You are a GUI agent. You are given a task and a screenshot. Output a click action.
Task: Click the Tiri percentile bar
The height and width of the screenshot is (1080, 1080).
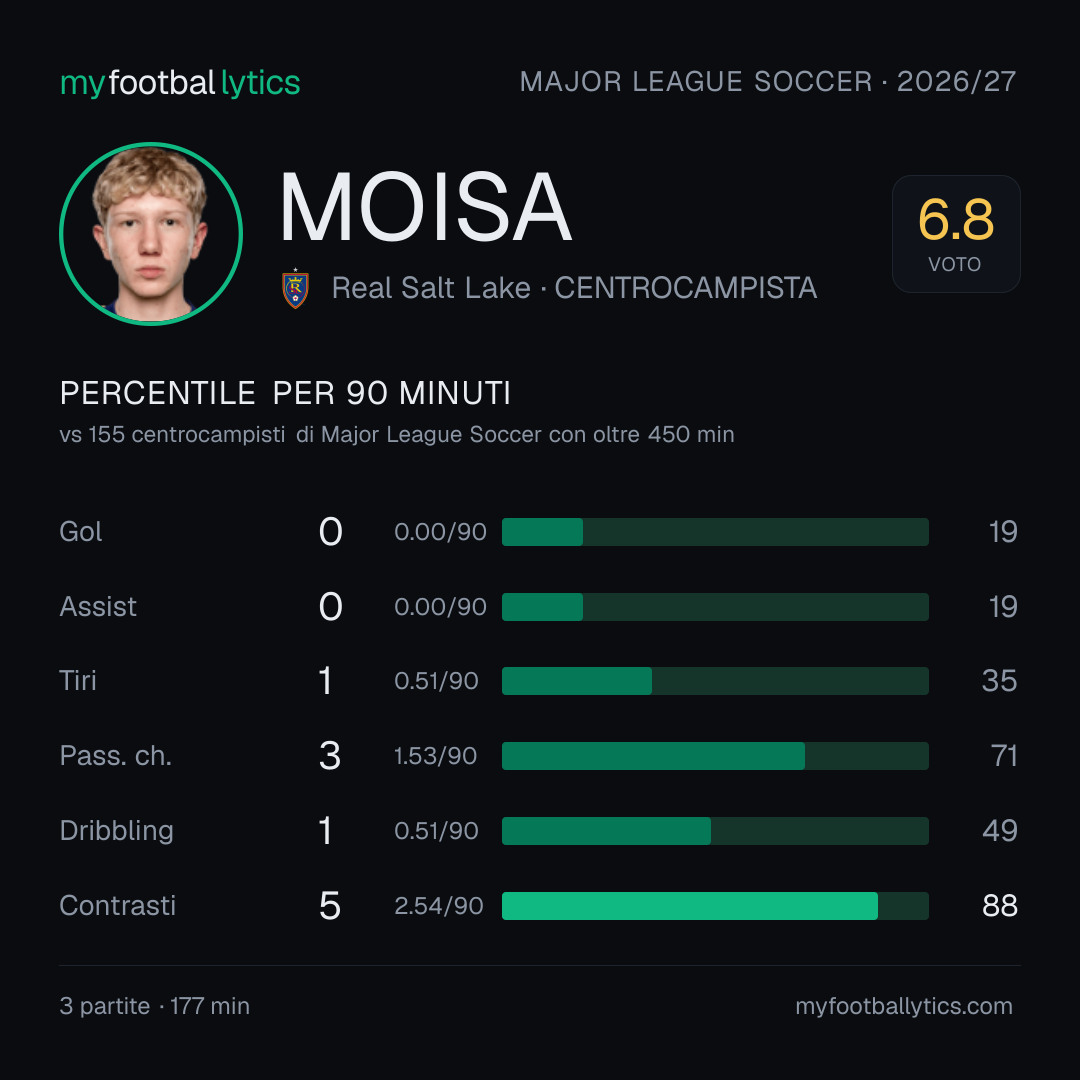pos(715,681)
